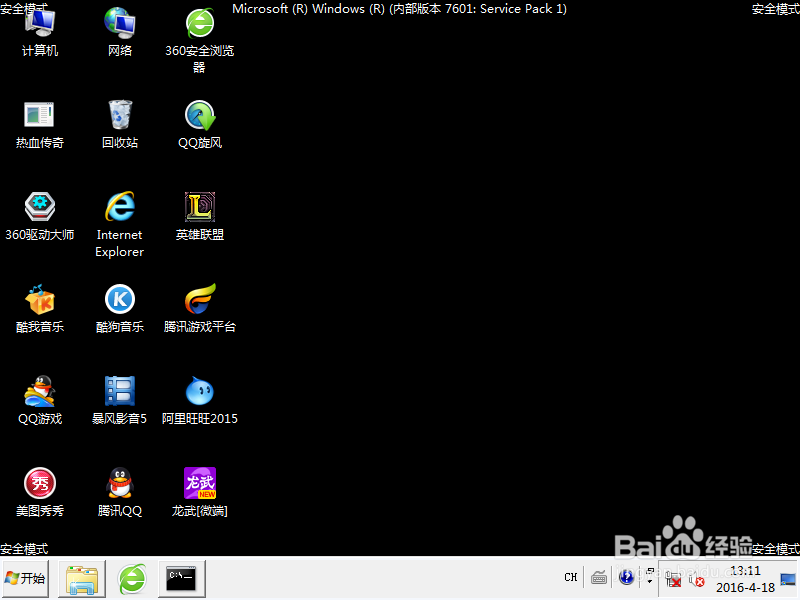Select the Internet Explorer desktop icon
This screenshot has height=600, width=800.
coord(120,225)
